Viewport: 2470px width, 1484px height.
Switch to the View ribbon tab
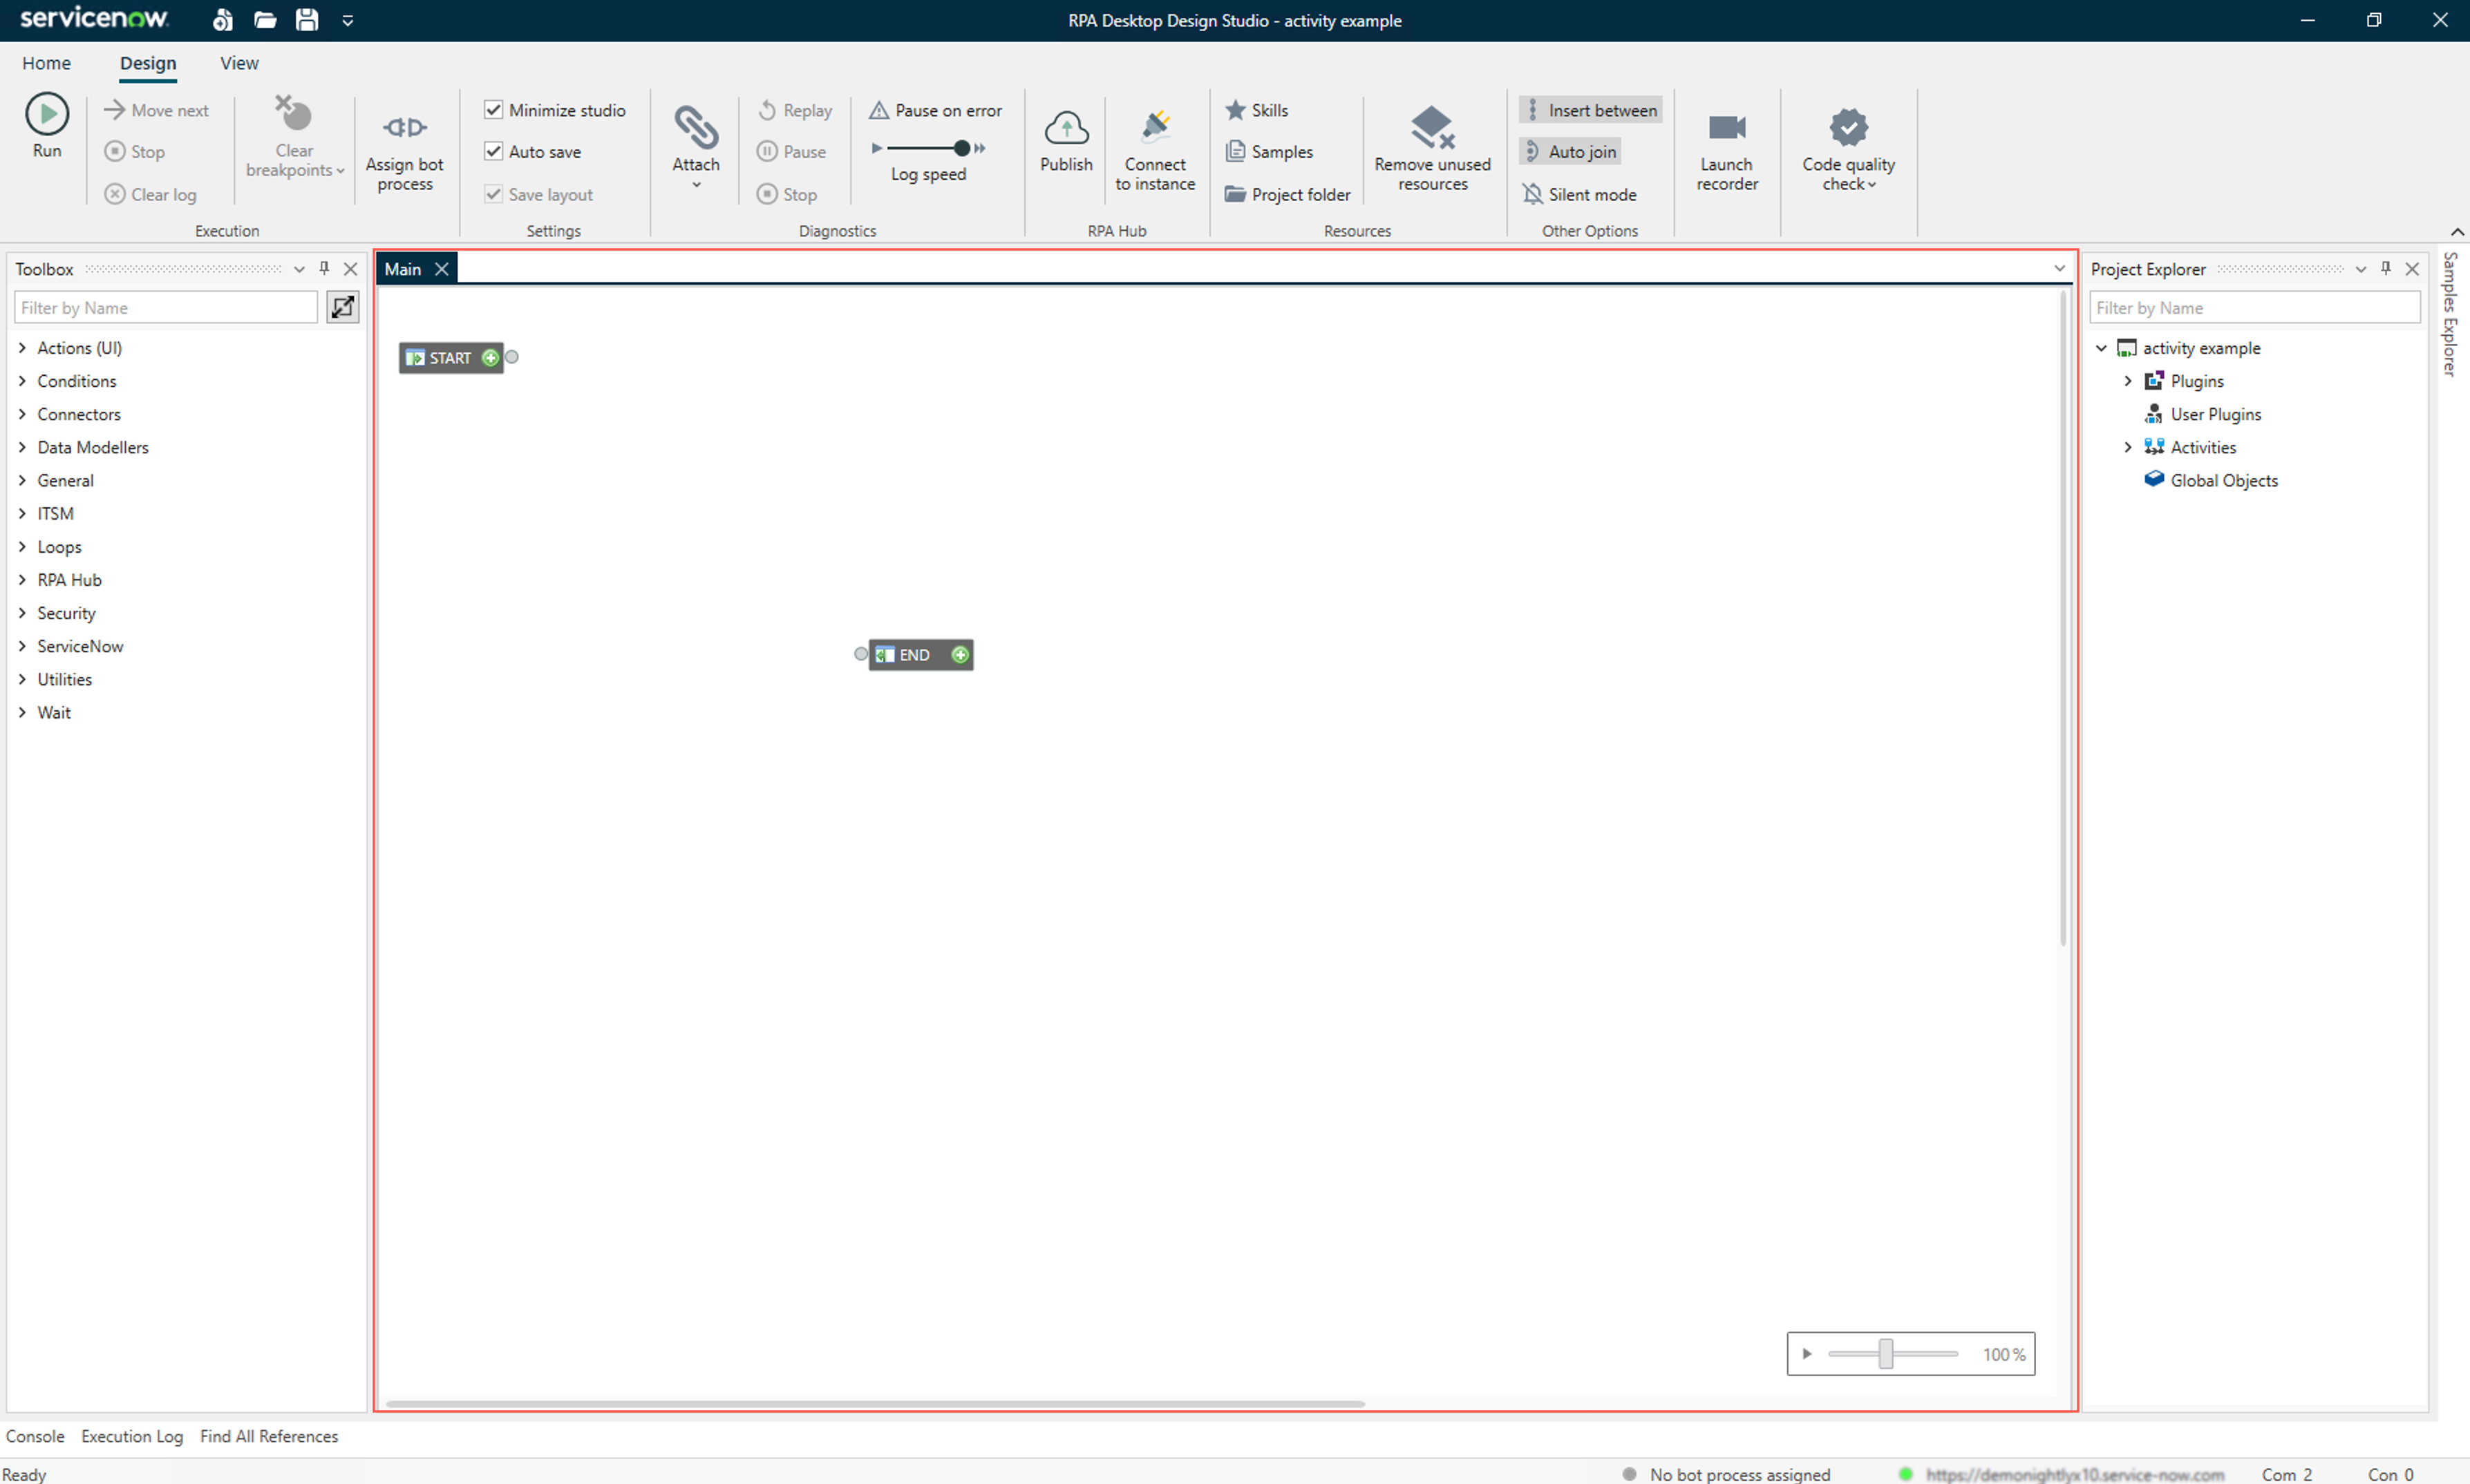coord(239,63)
